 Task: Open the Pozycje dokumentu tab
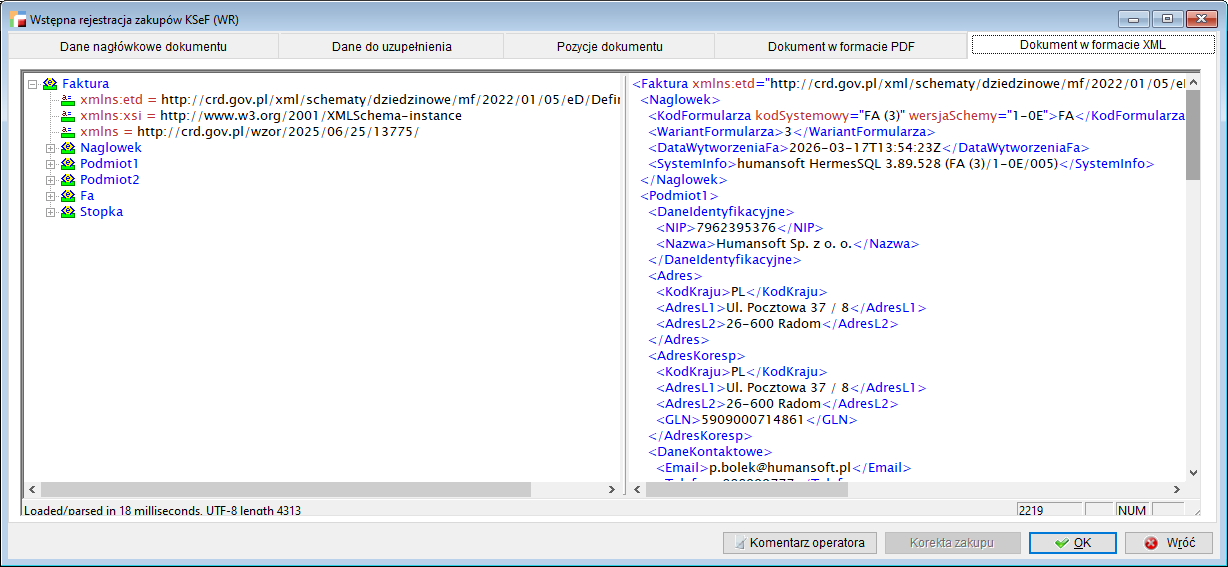pos(609,47)
